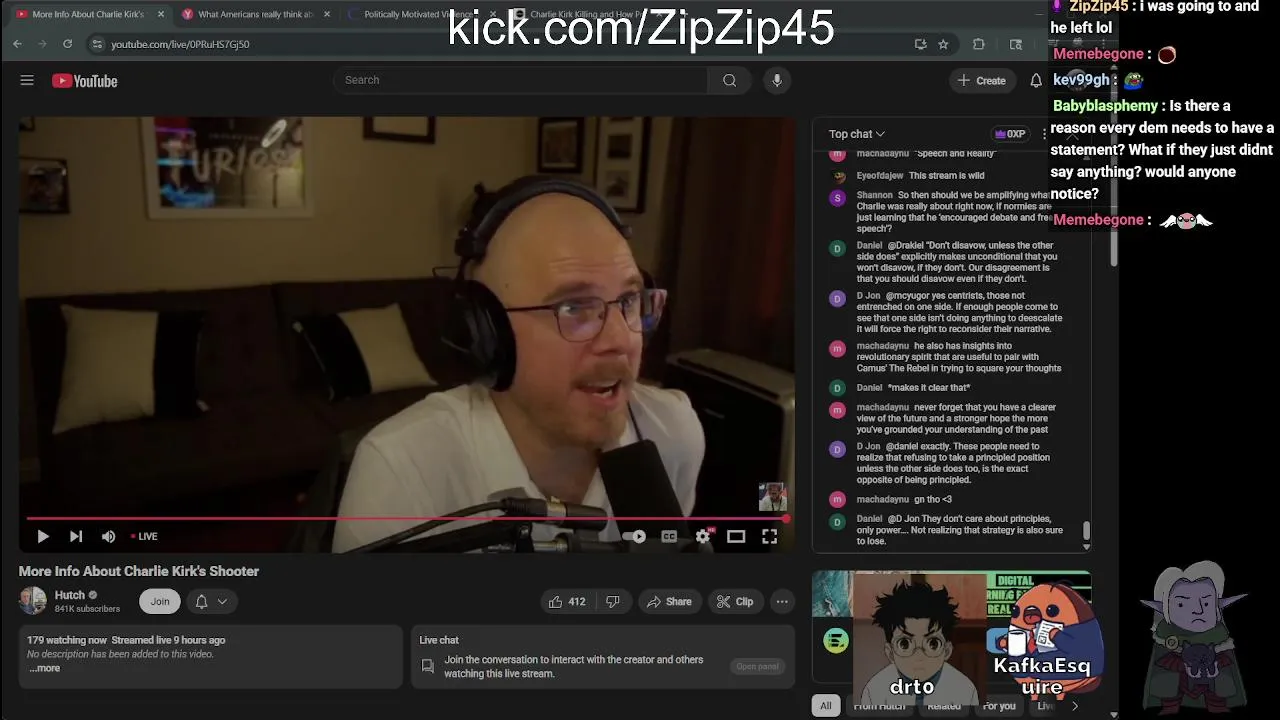
Task: Click browser back arrow
Action: [17, 44]
